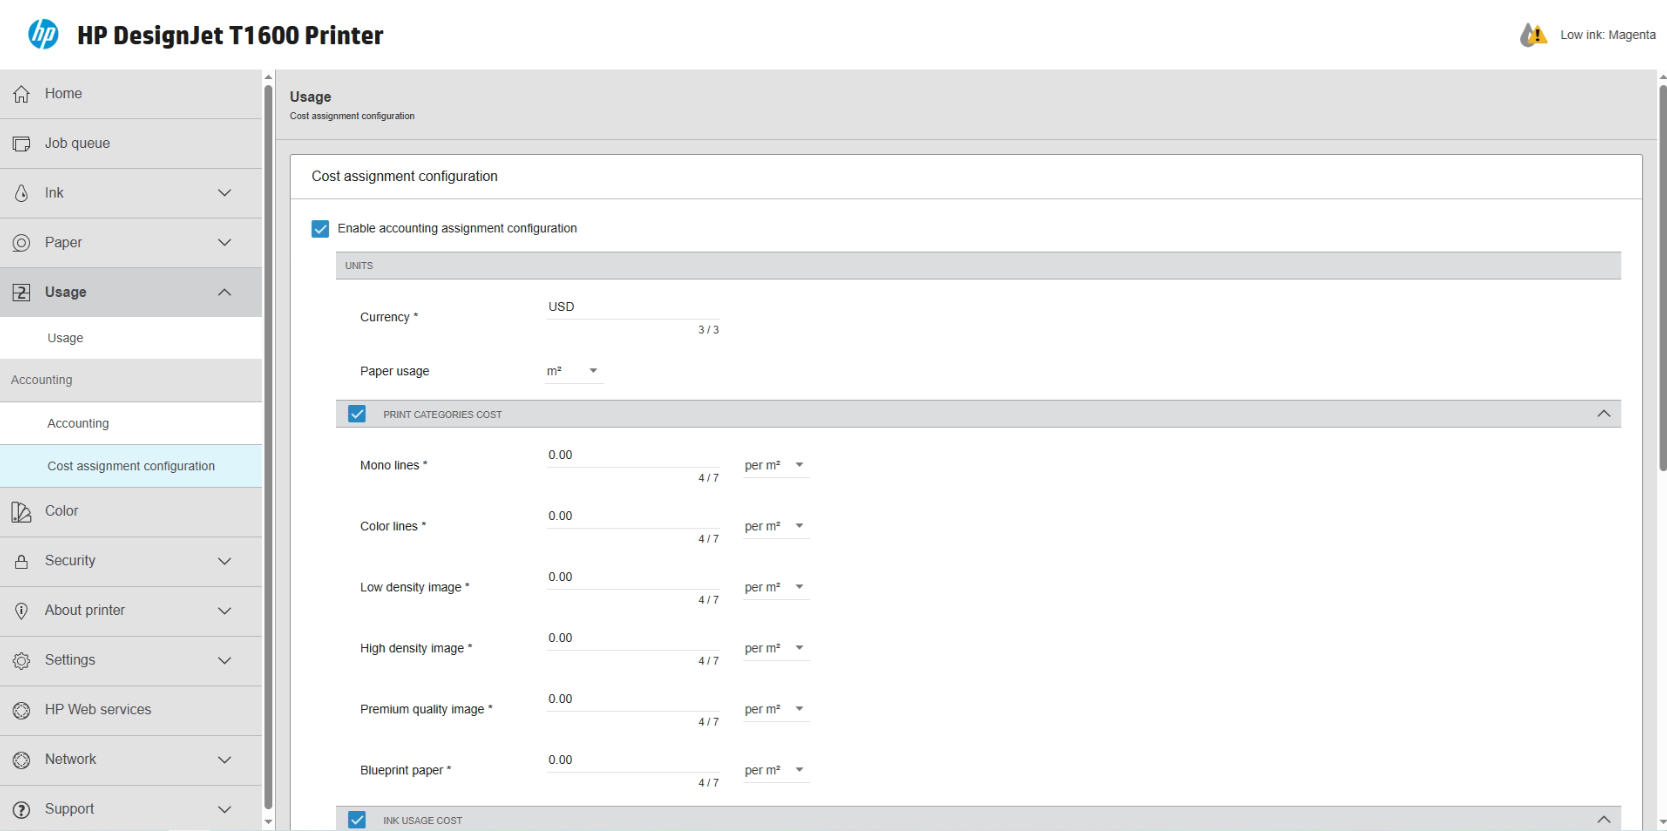Click the HP logo icon
This screenshot has width=1667, height=831.
tap(43, 34)
